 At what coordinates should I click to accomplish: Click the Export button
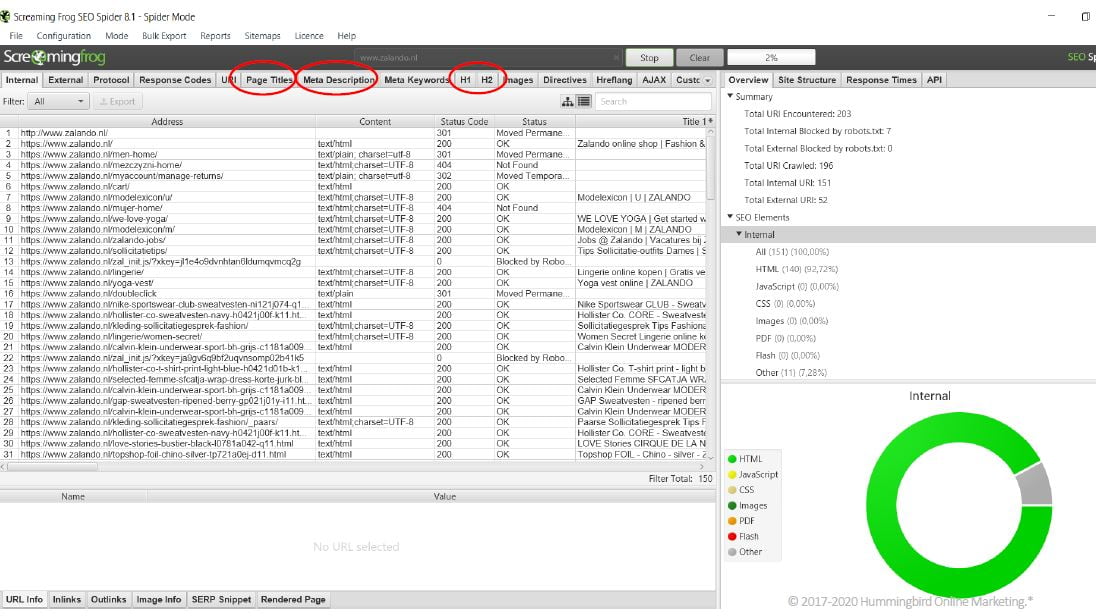tap(117, 101)
